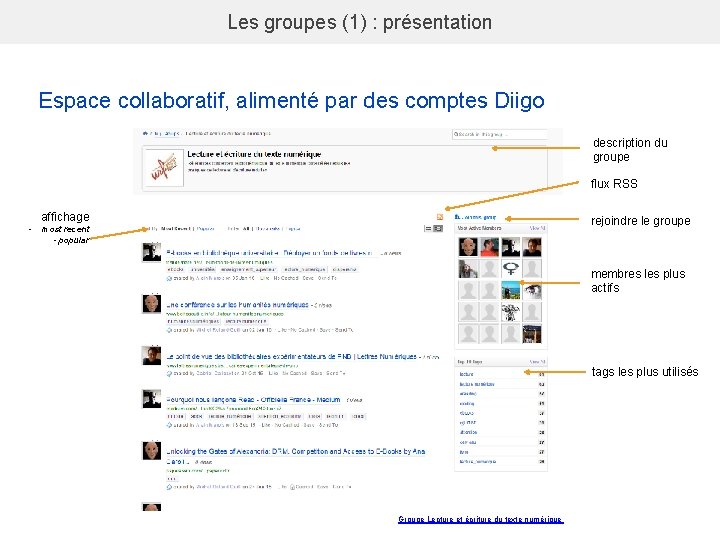Filter the list to All items

pos(246,228)
